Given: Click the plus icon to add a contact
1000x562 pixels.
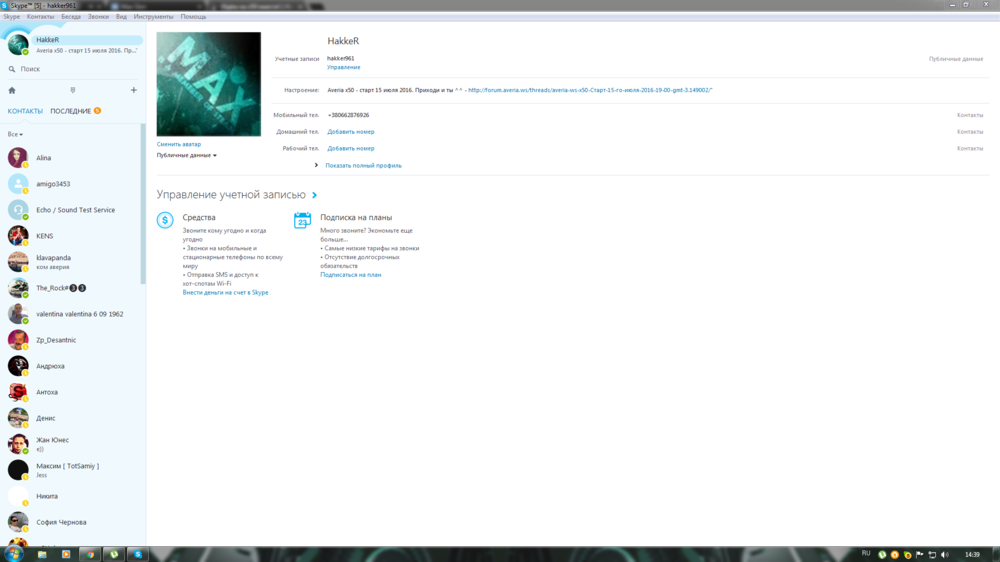Looking at the screenshot, I should point(134,90).
